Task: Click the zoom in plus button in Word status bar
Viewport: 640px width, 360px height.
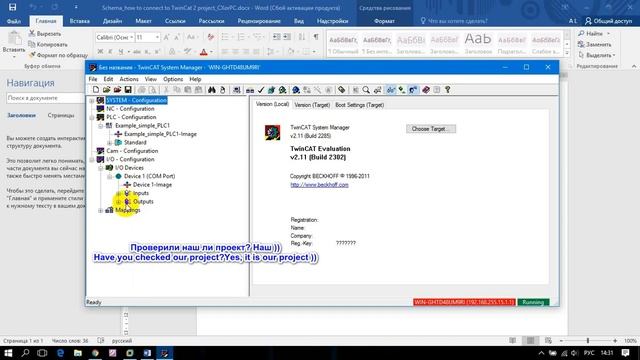Action: point(615,340)
